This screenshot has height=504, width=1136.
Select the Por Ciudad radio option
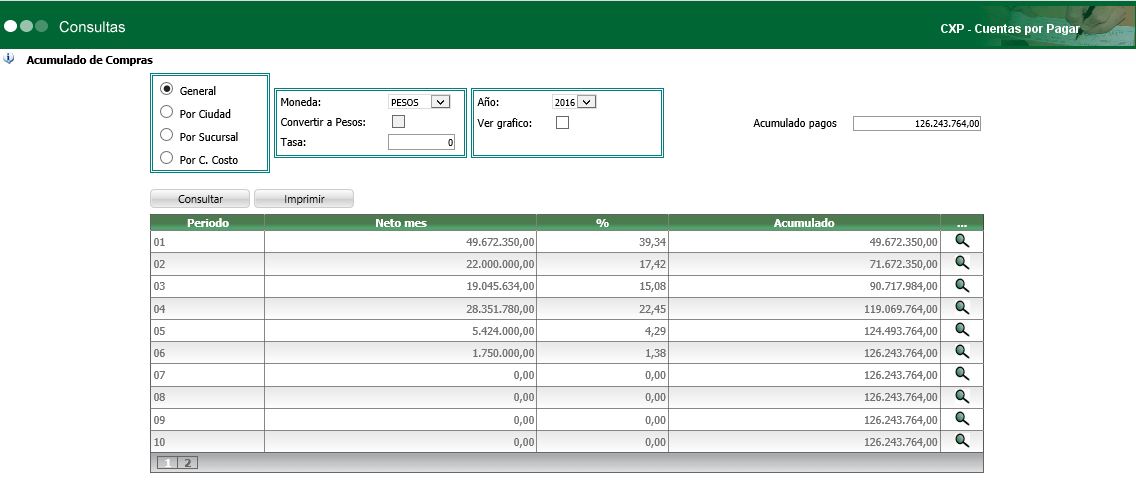[167, 112]
